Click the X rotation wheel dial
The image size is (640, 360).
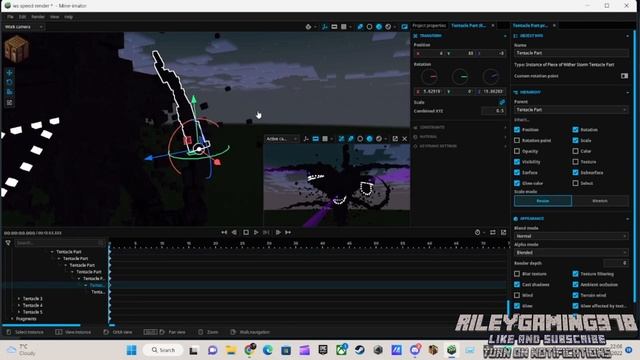click(x=429, y=77)
